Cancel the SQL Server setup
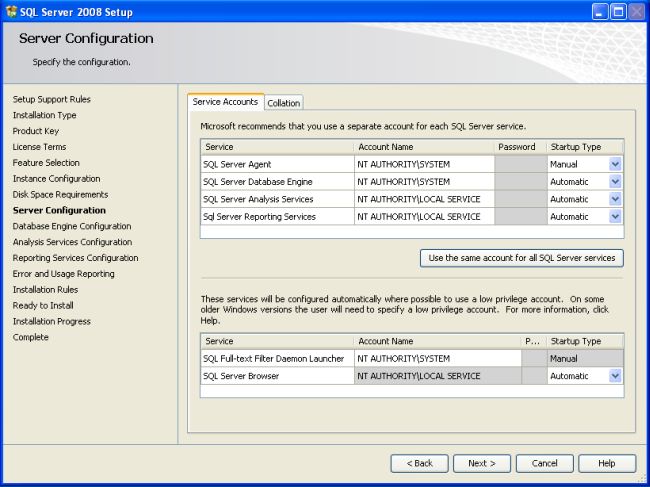This screenshot has width=650, height=487. pos(544,463)
